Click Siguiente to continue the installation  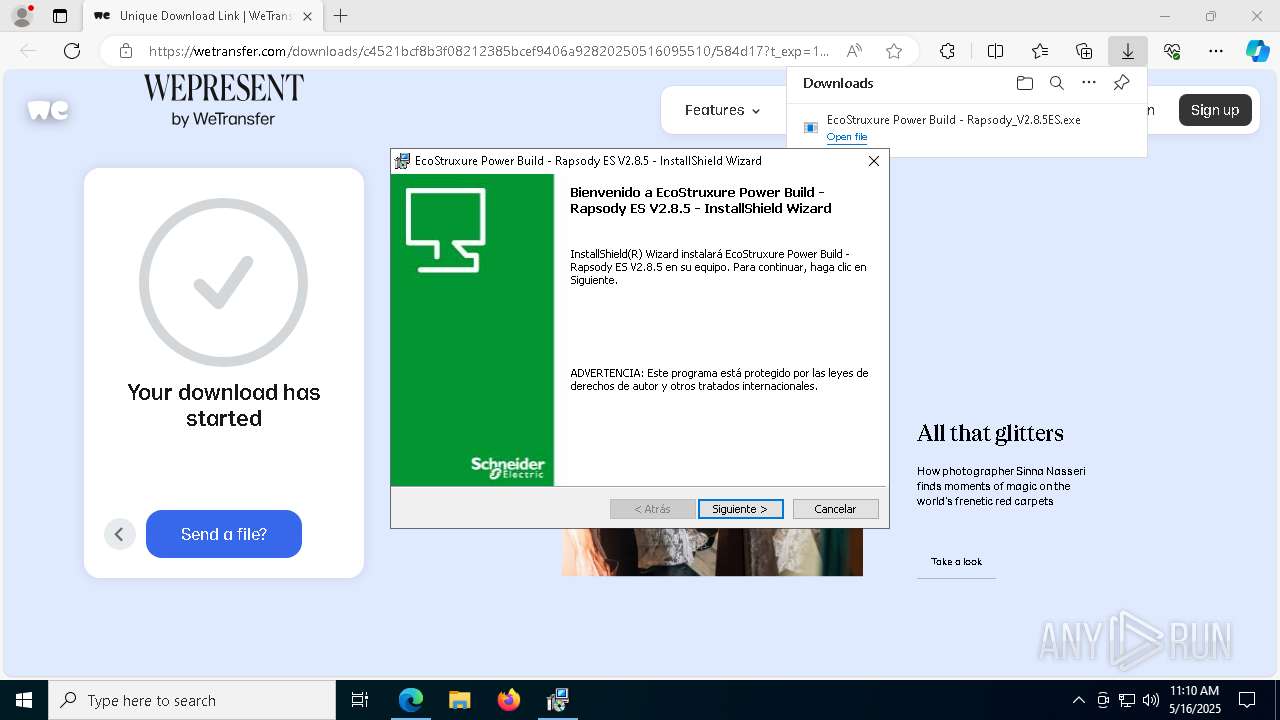pyautogui.click(x=740, y=509)
